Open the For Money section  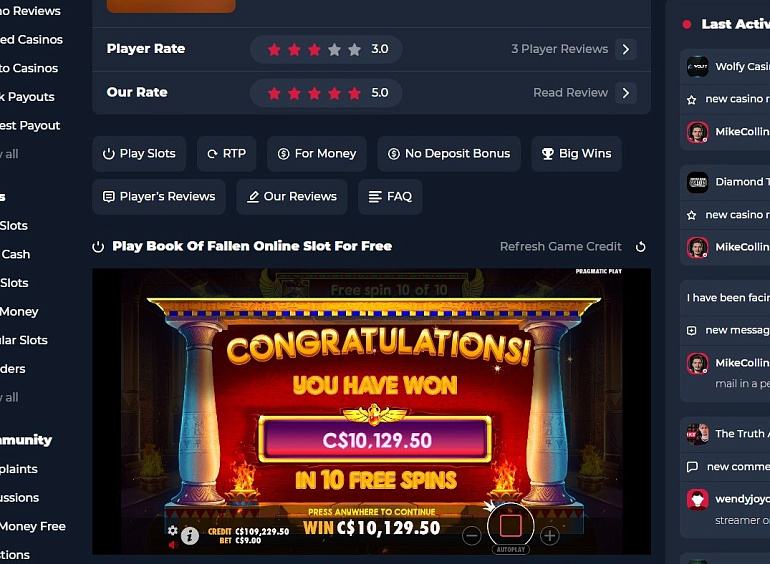tap(317, 154)
